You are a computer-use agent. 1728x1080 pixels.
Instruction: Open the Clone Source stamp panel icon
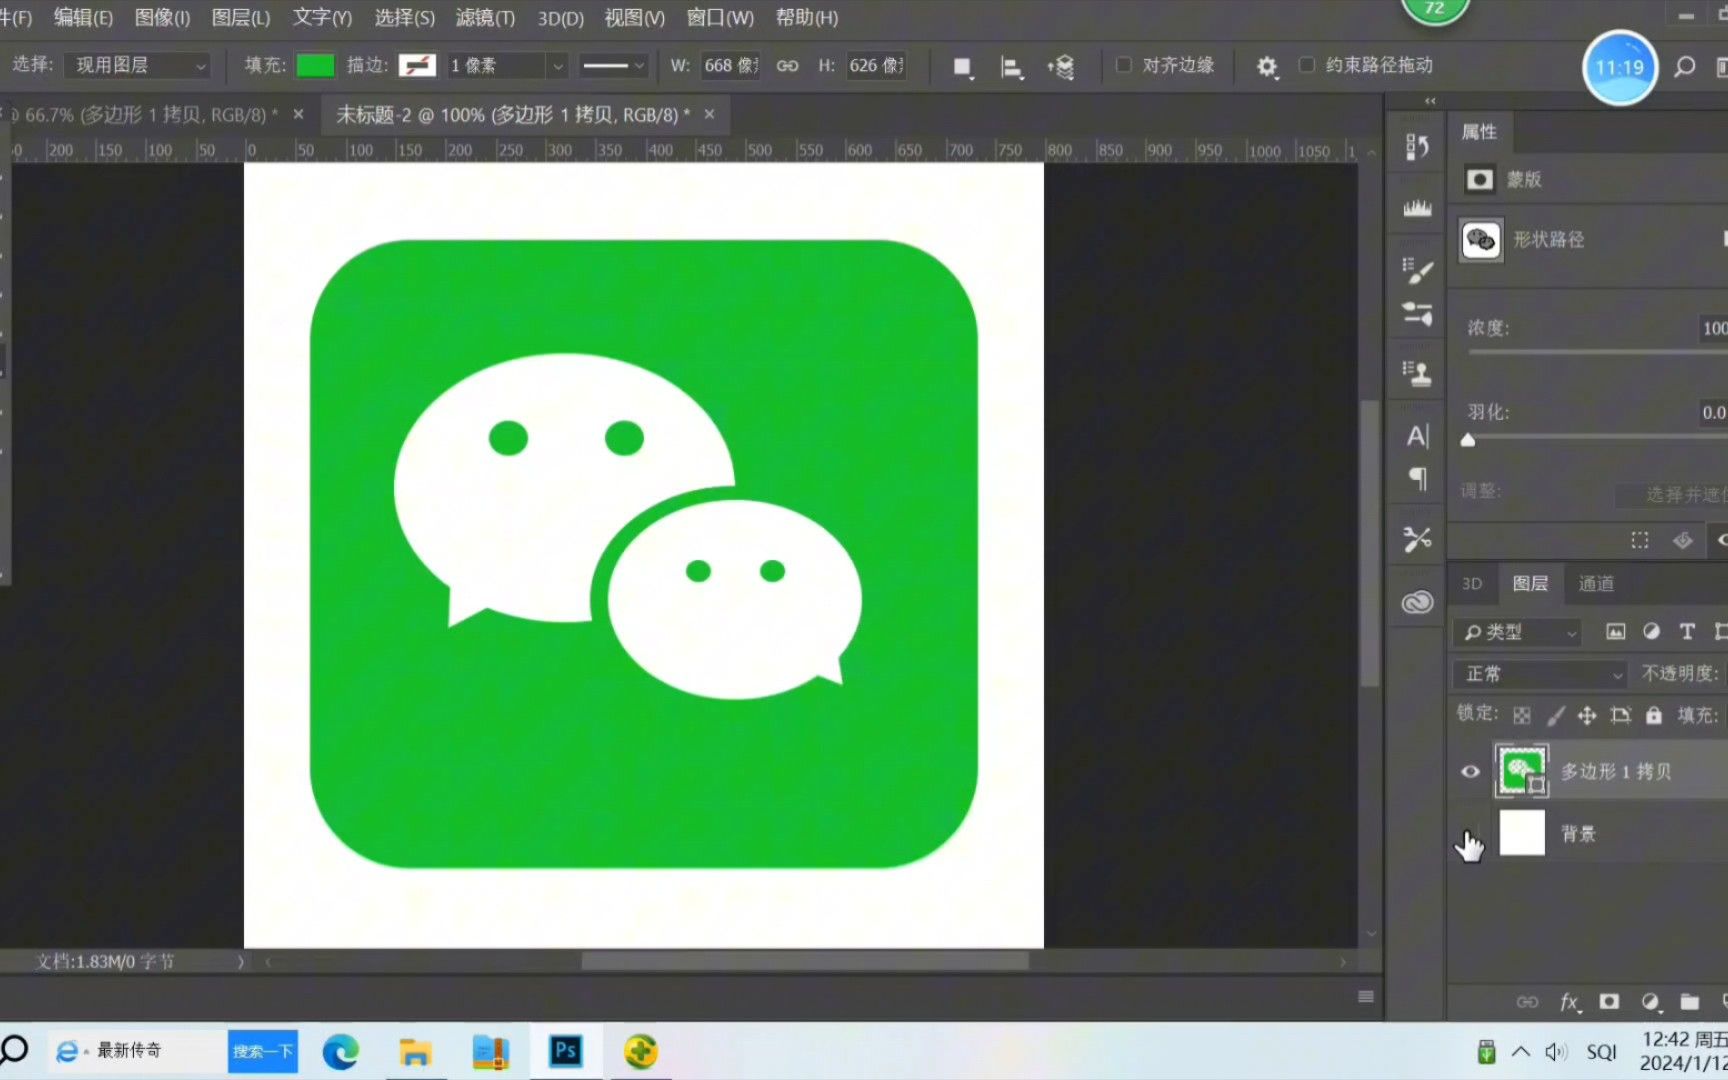coord(1417,374)
